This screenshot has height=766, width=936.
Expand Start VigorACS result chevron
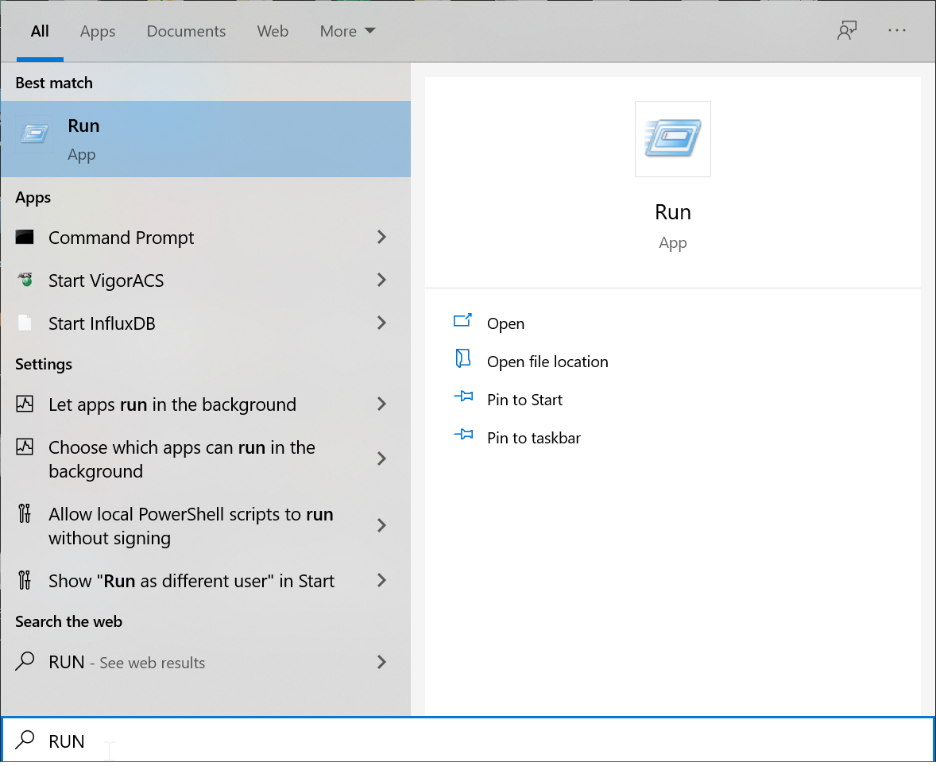pyautogui.click(x=381, y=280)
